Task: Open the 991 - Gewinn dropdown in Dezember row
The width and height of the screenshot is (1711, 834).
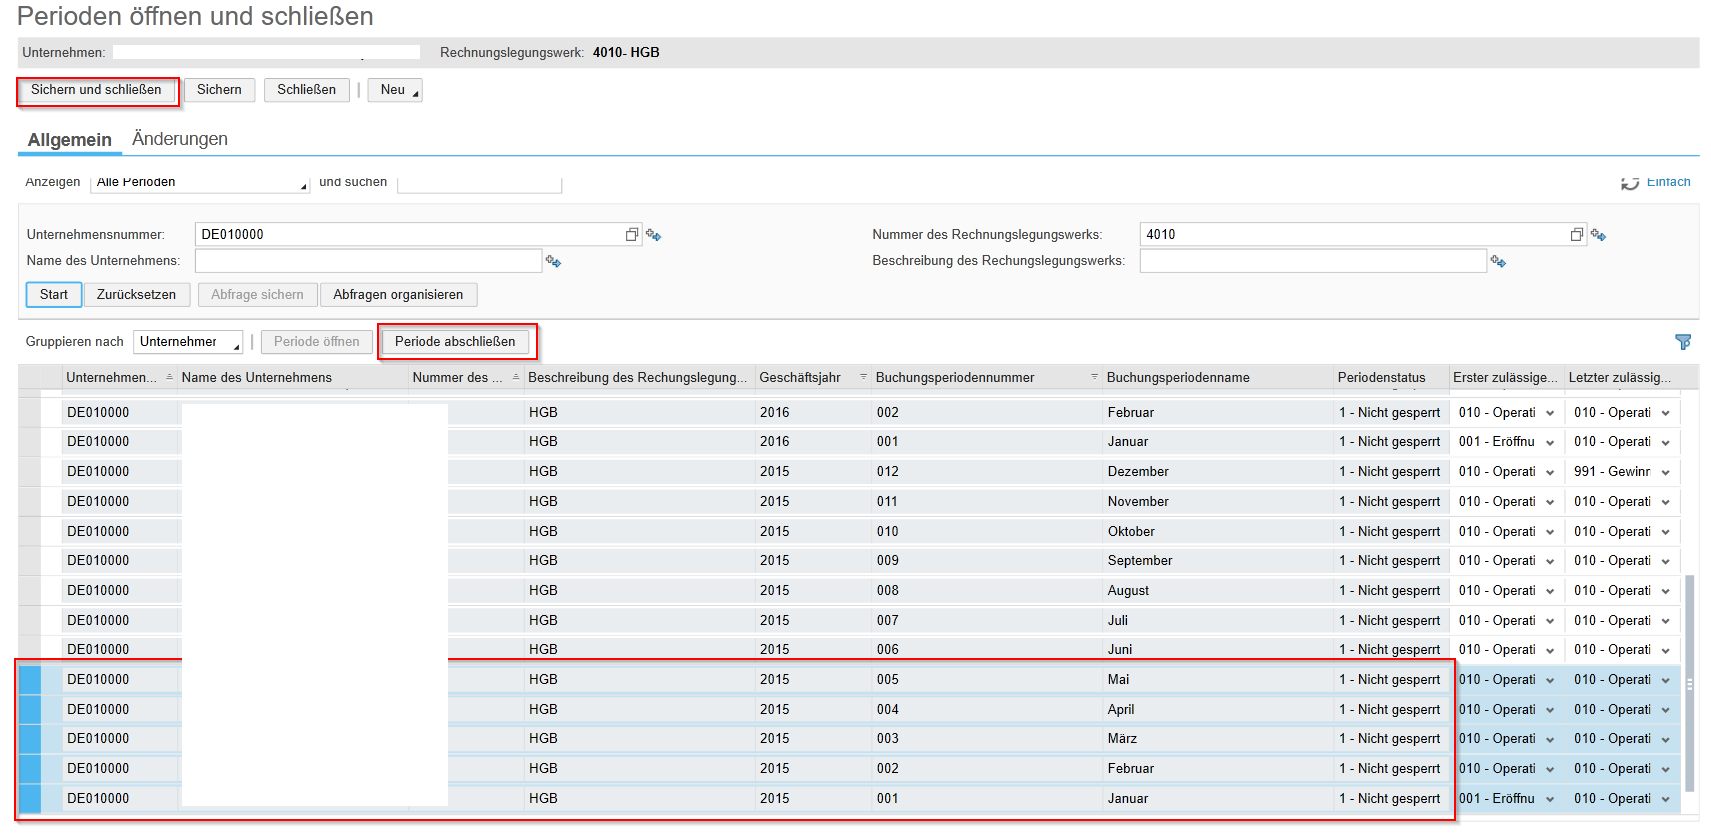Action: [x=1665, y=472]
